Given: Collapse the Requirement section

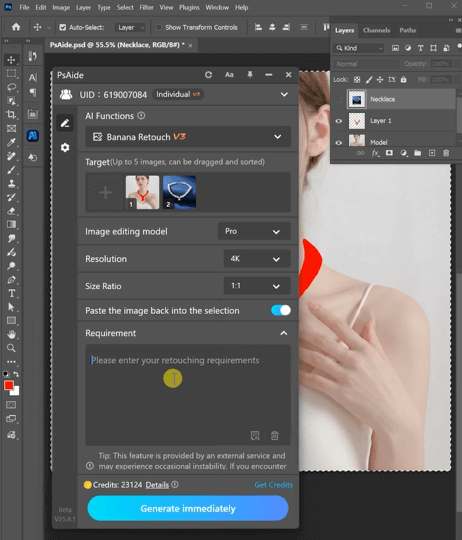Looking at the screenshot, I should 284,333.
